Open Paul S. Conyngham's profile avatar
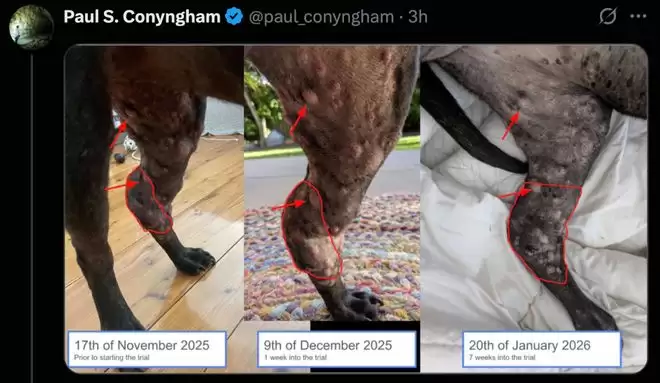Image resolution: width=660 pixels, height=383 pixels. (31, 26)
